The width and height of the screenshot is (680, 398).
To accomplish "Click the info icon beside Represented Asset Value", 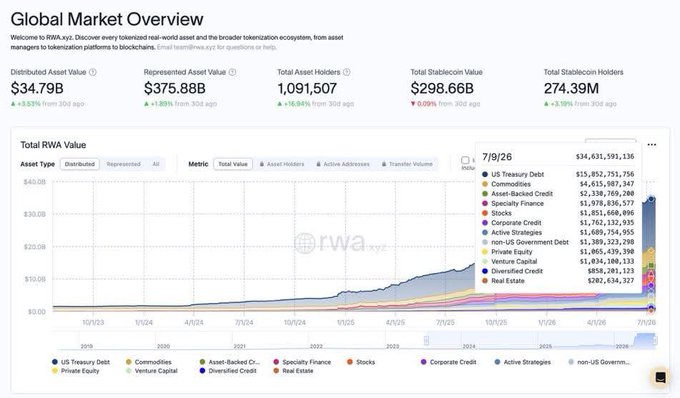I will [x=232, y=72].
